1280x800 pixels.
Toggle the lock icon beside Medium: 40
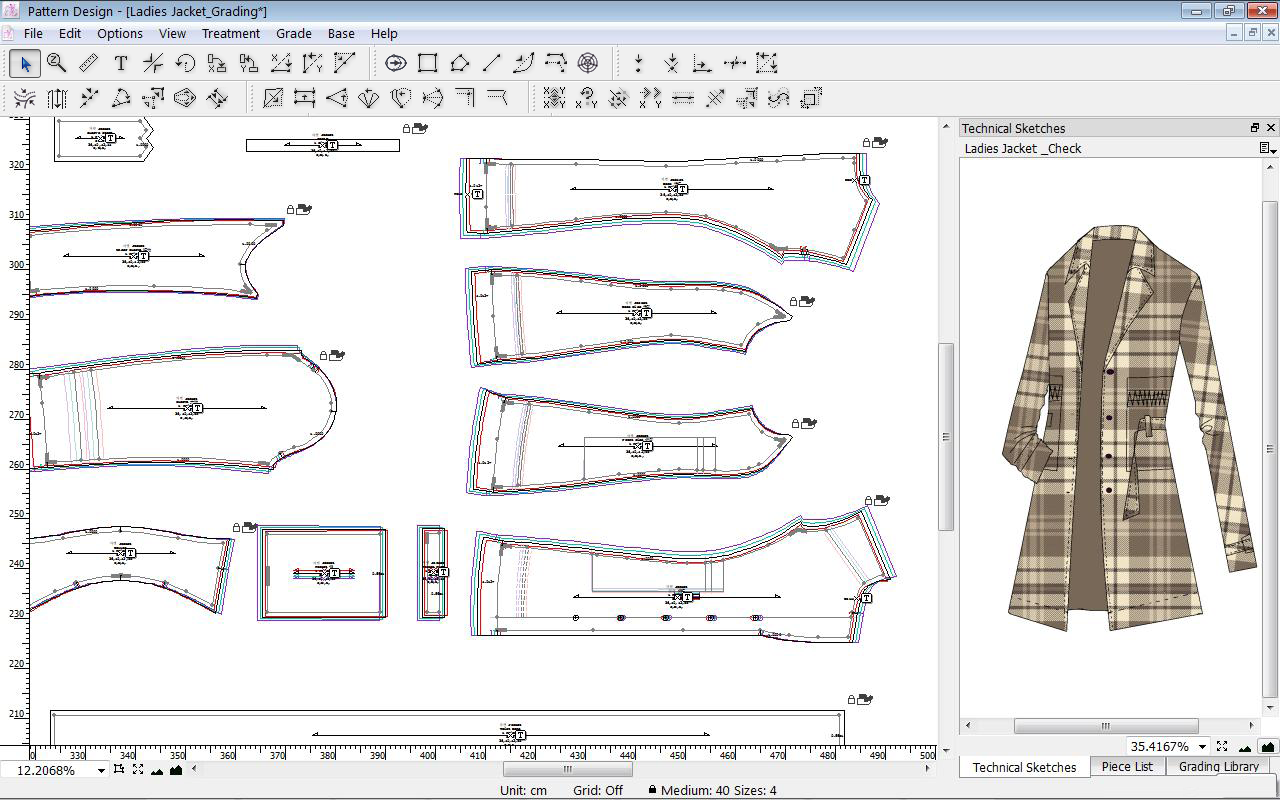[x=652, y=790]
